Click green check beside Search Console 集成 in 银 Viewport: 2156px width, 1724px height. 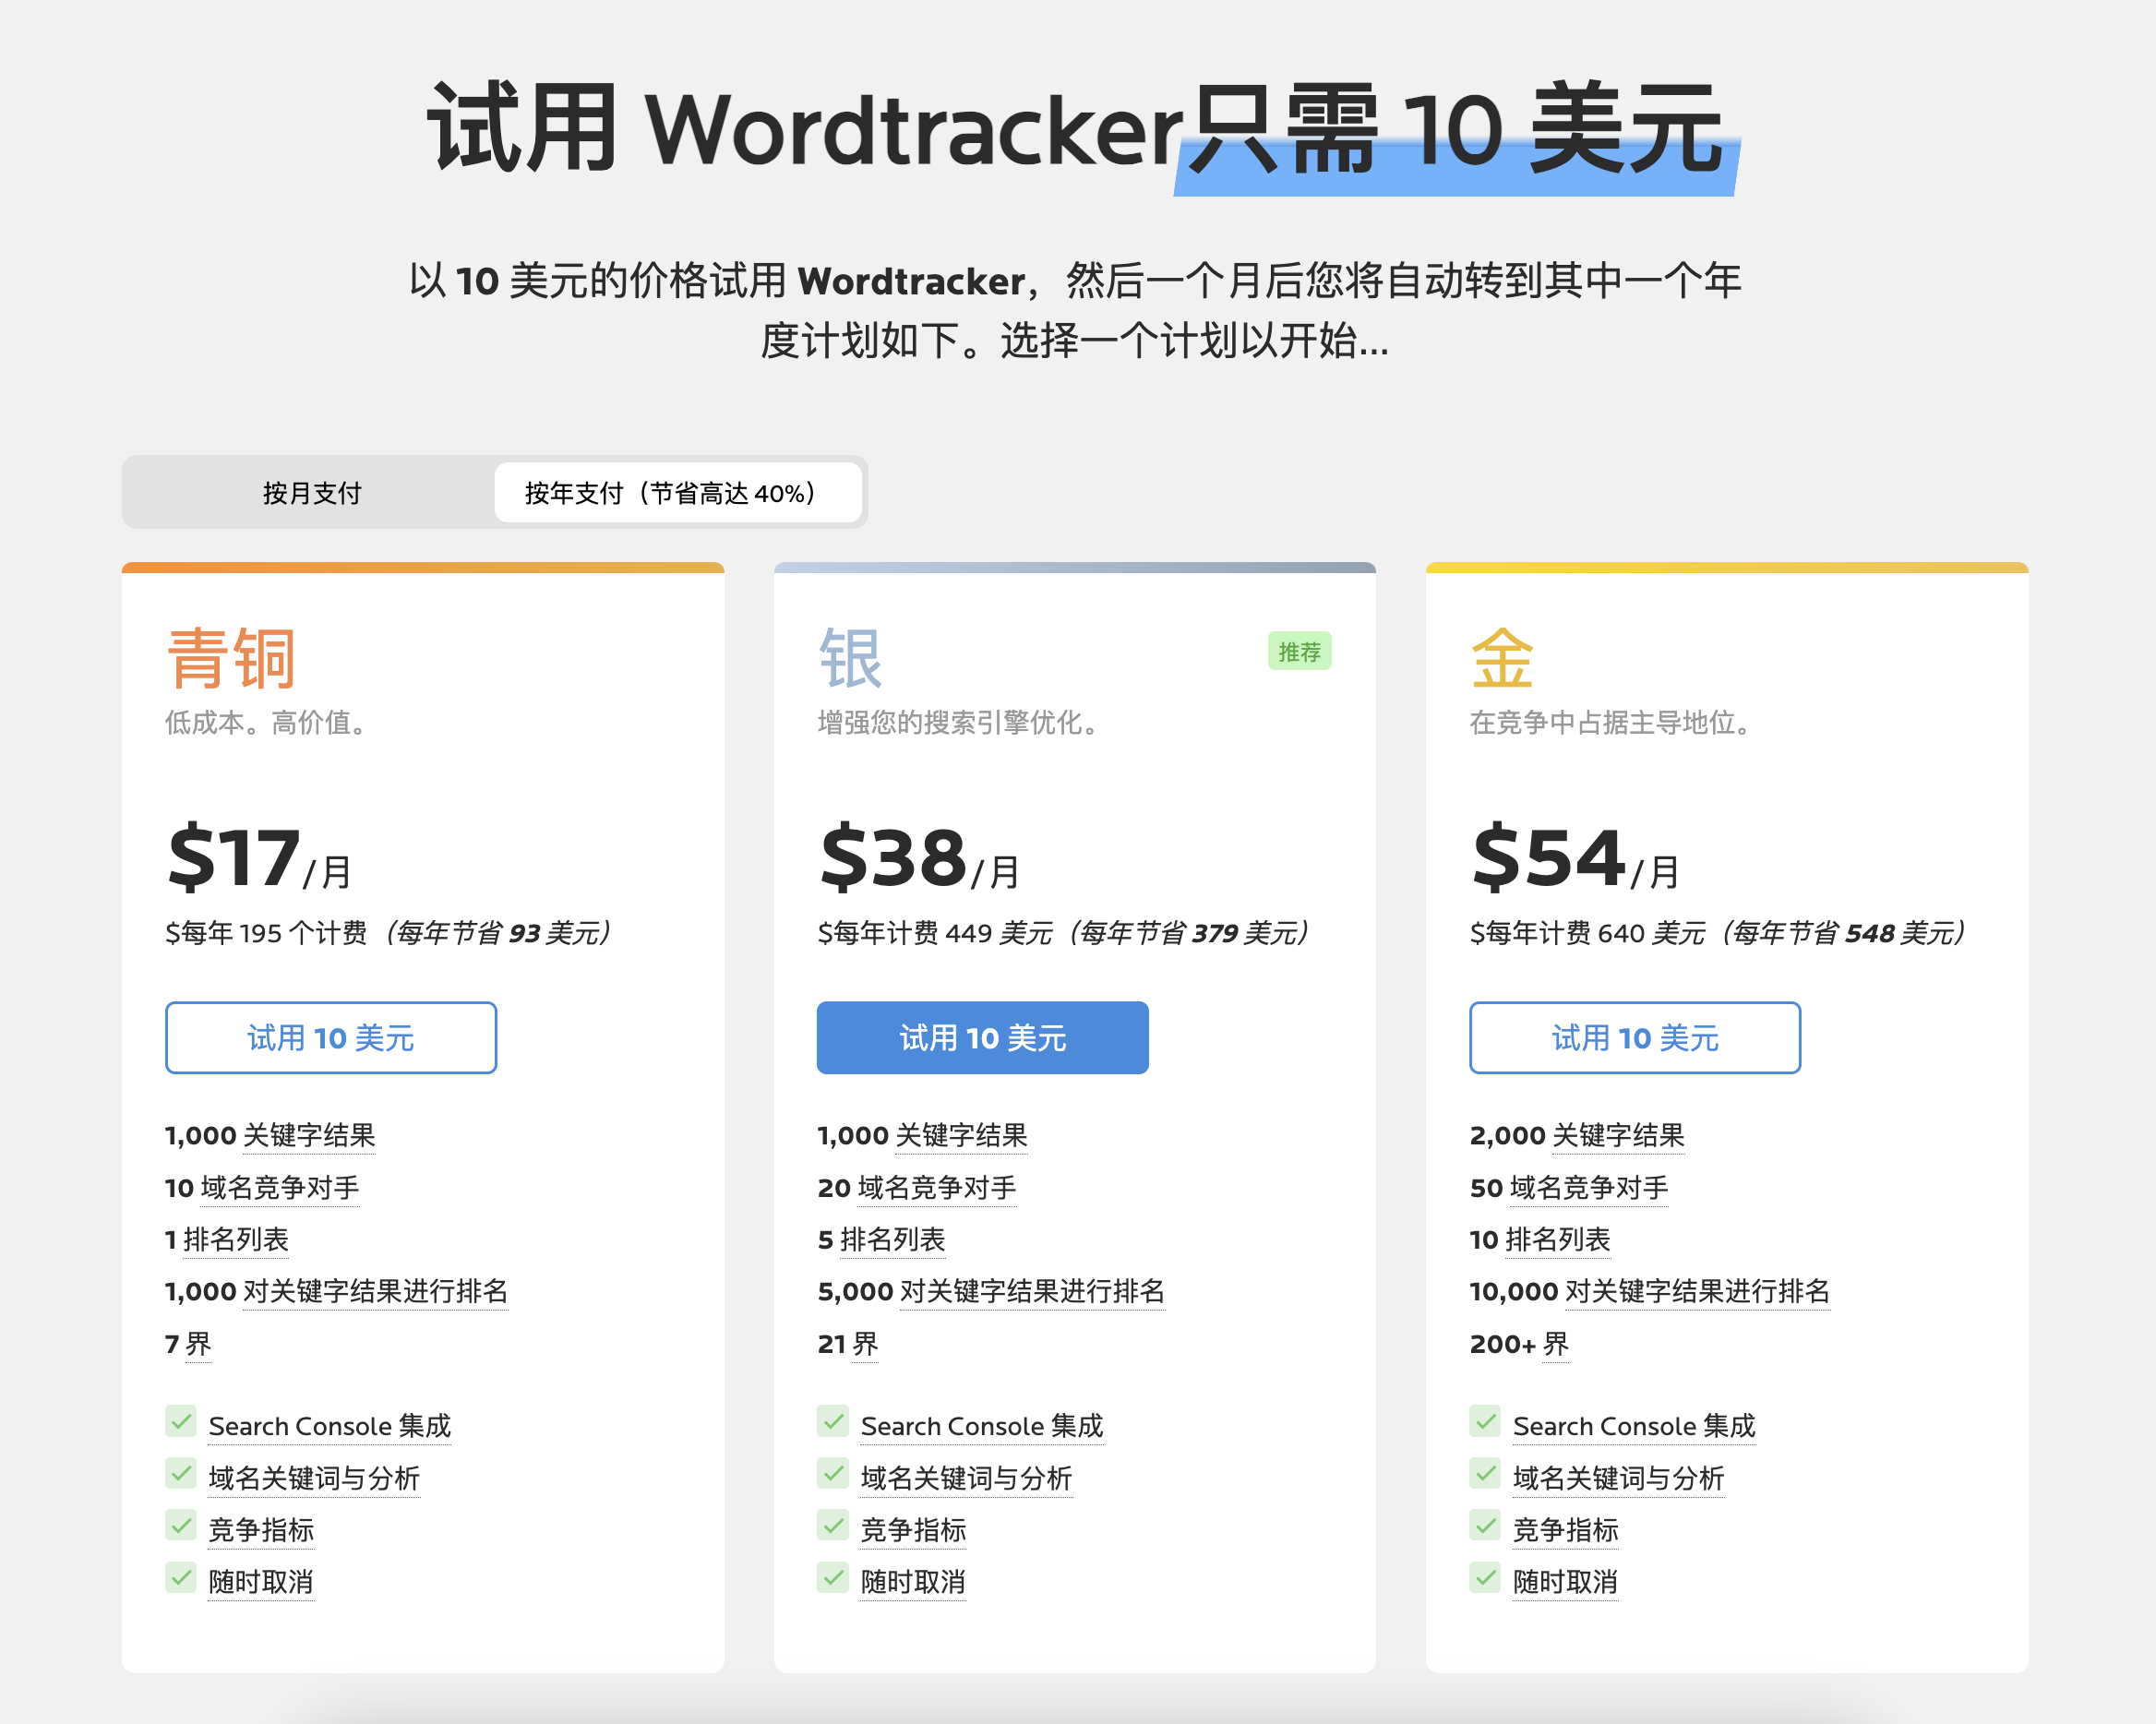(833, 1421)
